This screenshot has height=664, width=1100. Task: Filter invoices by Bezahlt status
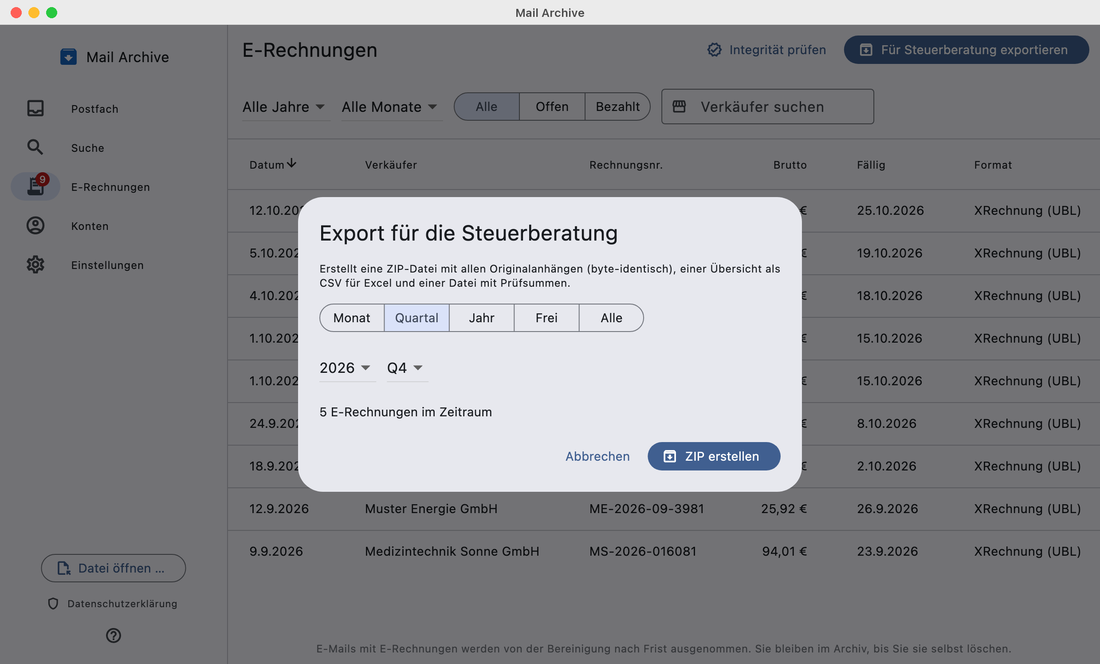[617, 107]
